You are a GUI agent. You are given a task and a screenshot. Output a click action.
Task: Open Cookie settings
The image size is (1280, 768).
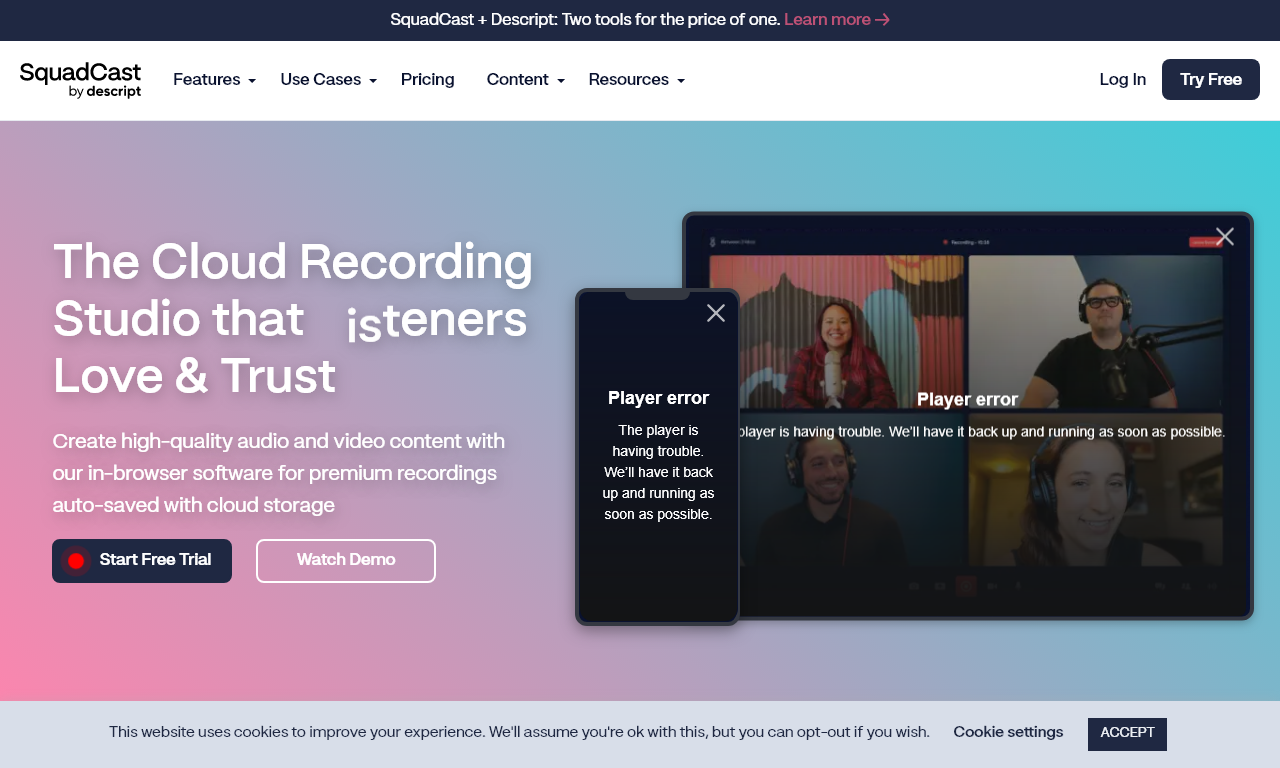pos(1008,732)
